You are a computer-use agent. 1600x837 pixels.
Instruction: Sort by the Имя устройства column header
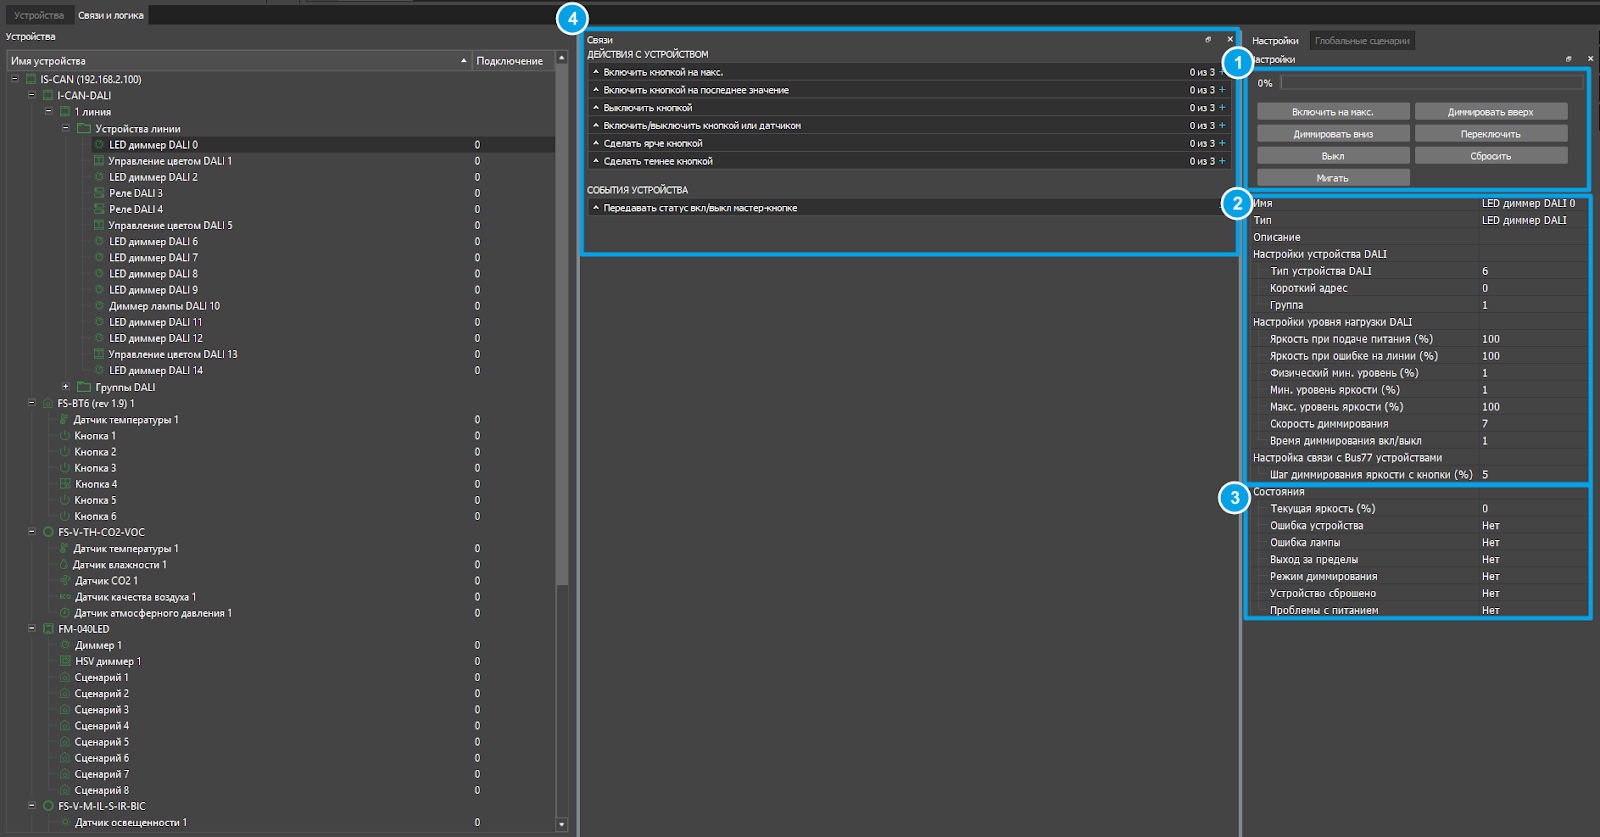click(237, 61)
